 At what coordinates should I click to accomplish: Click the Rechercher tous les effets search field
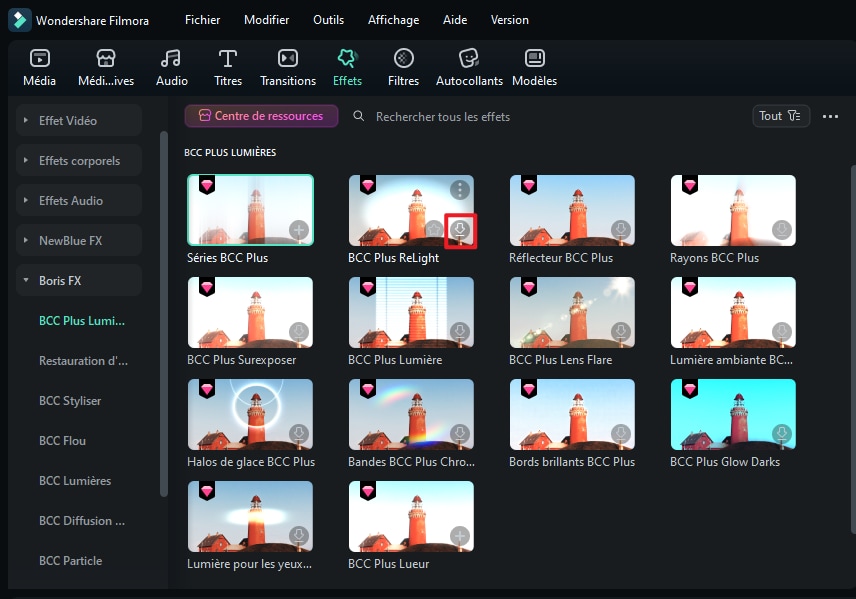(442, 116)
